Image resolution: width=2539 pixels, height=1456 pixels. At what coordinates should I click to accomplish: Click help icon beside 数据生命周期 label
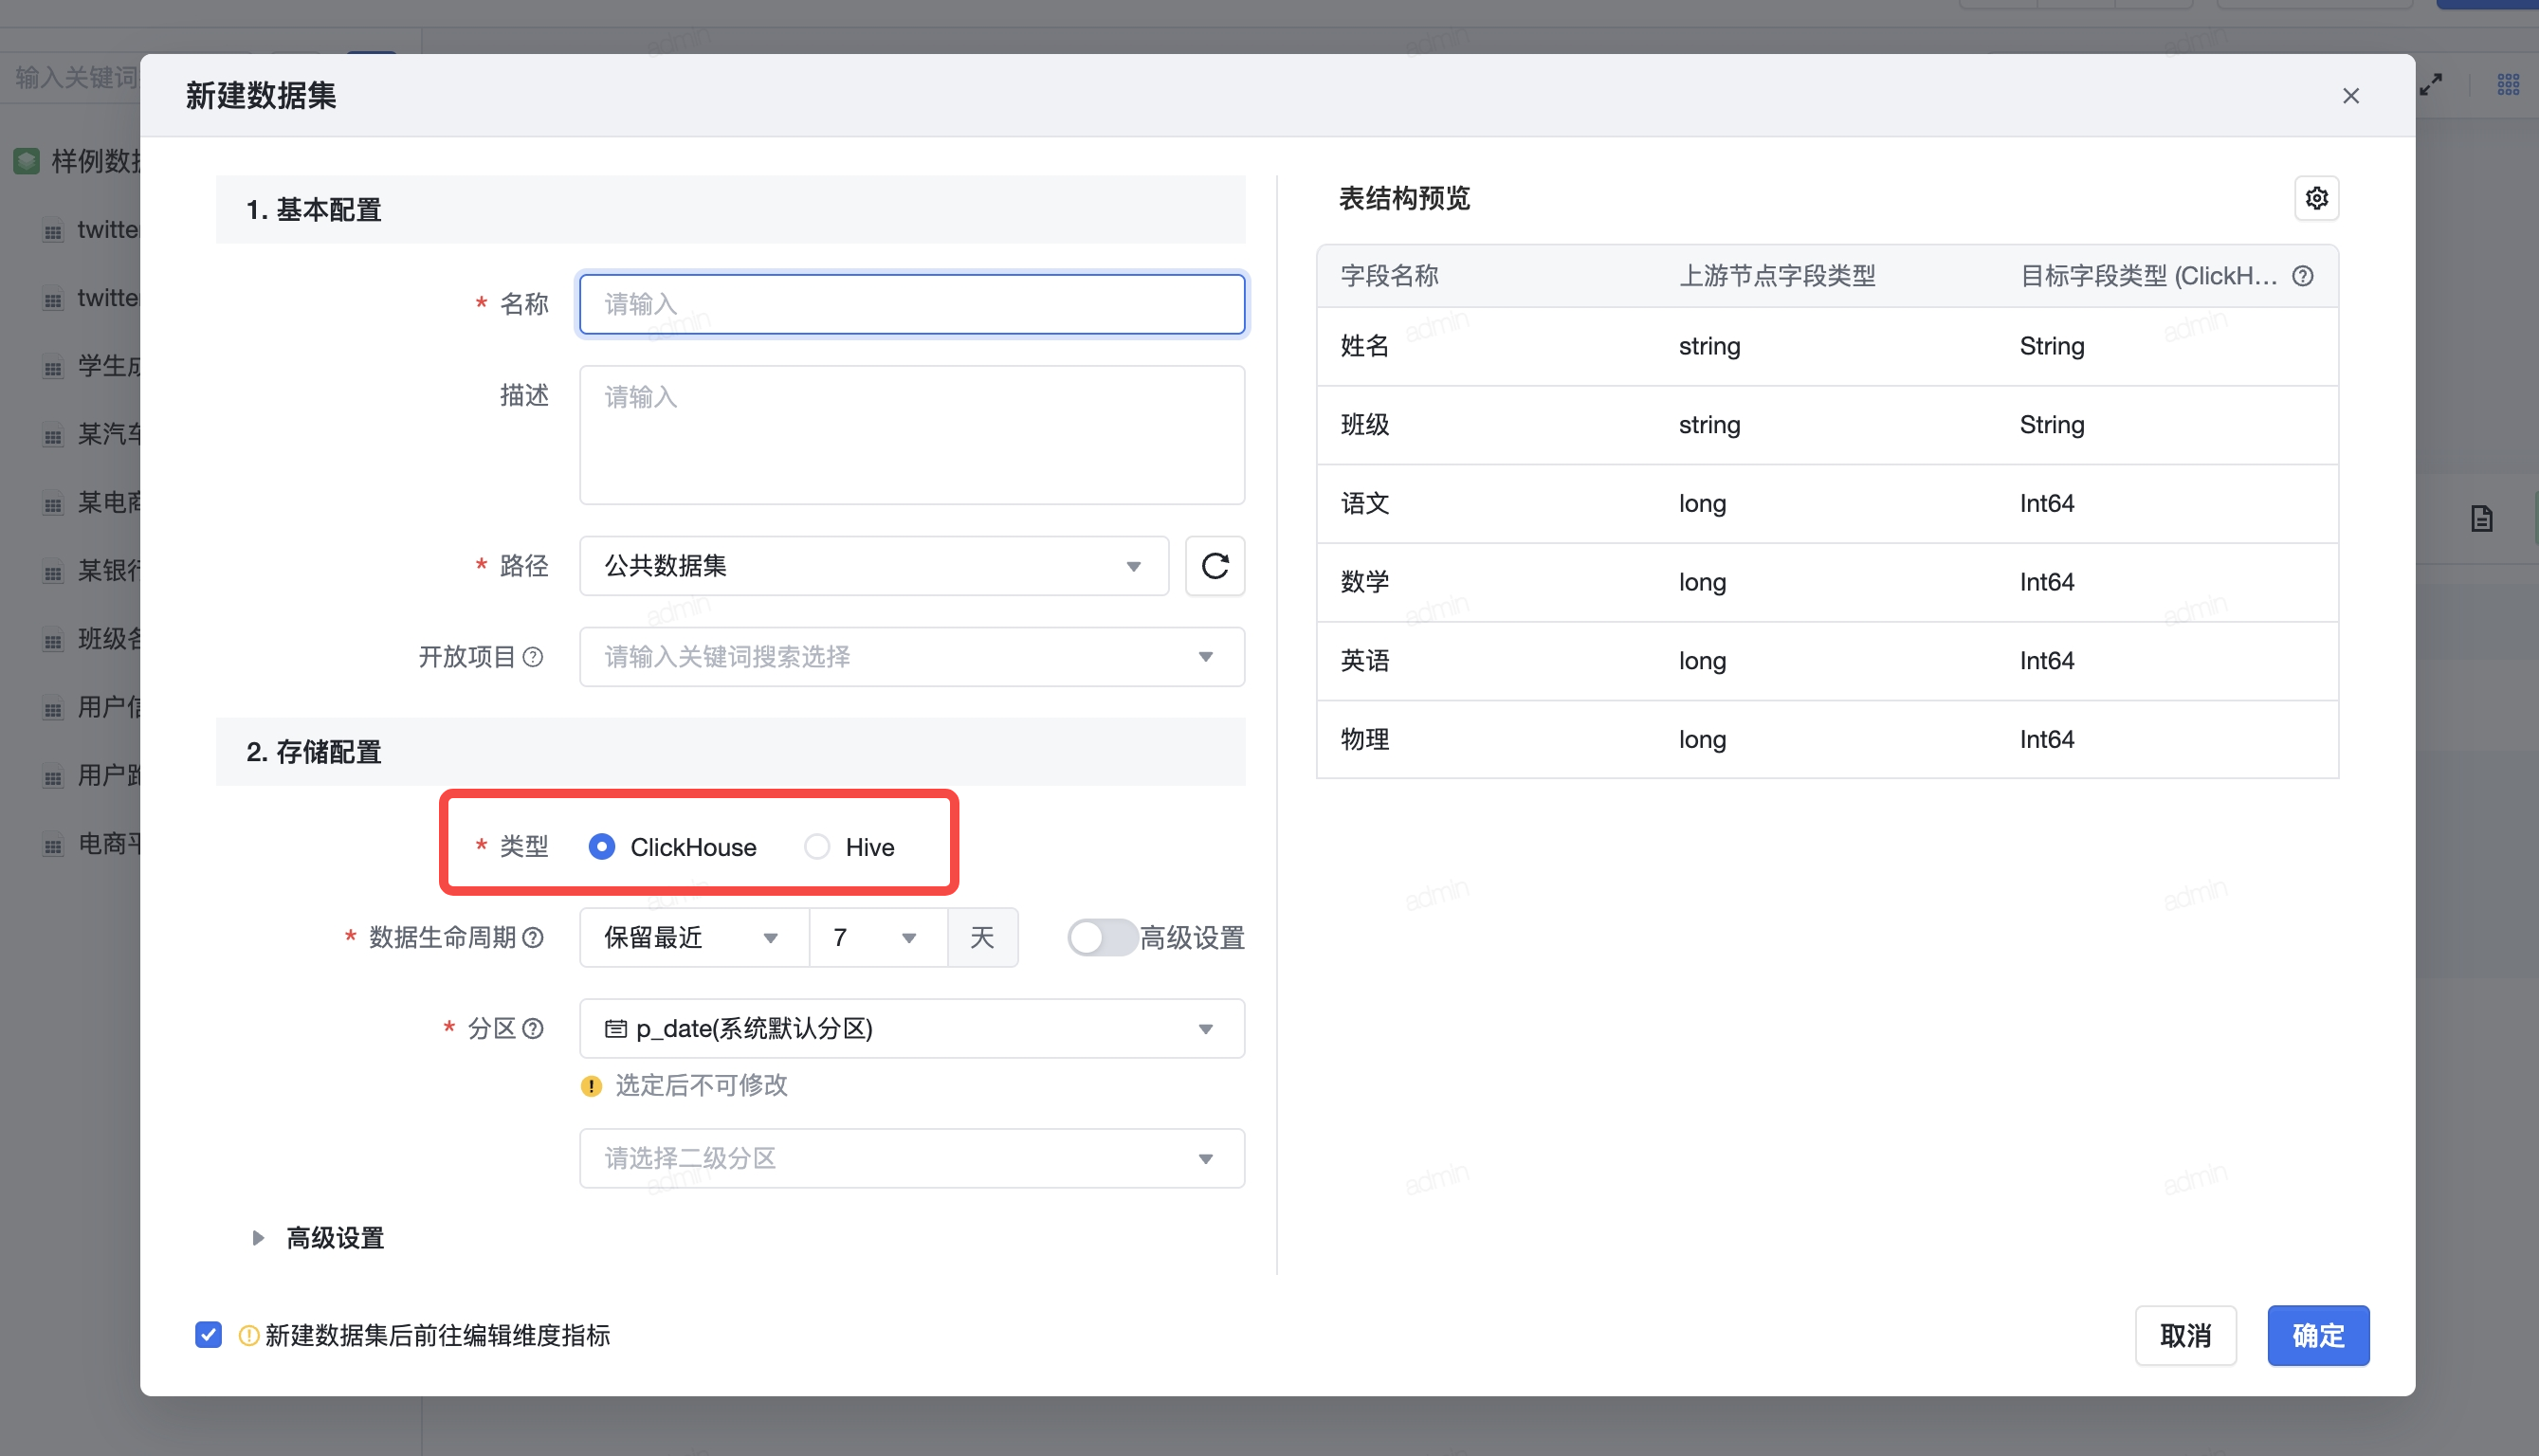click(x=533, y=937)
